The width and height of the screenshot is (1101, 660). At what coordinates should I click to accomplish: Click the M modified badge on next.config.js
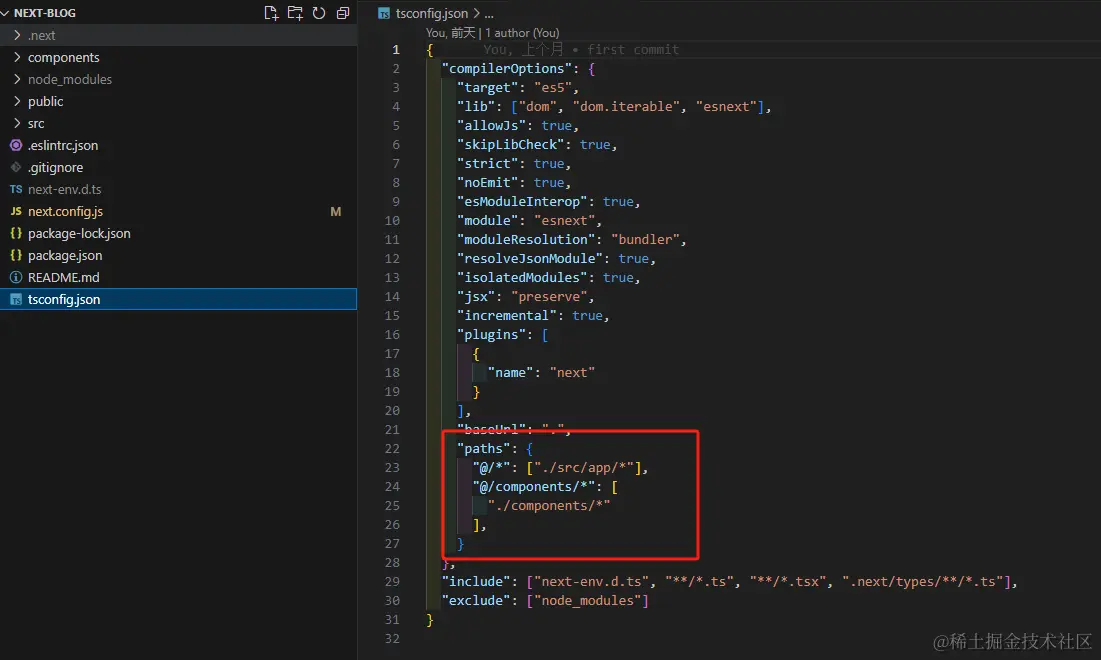(x=336, y=211)
